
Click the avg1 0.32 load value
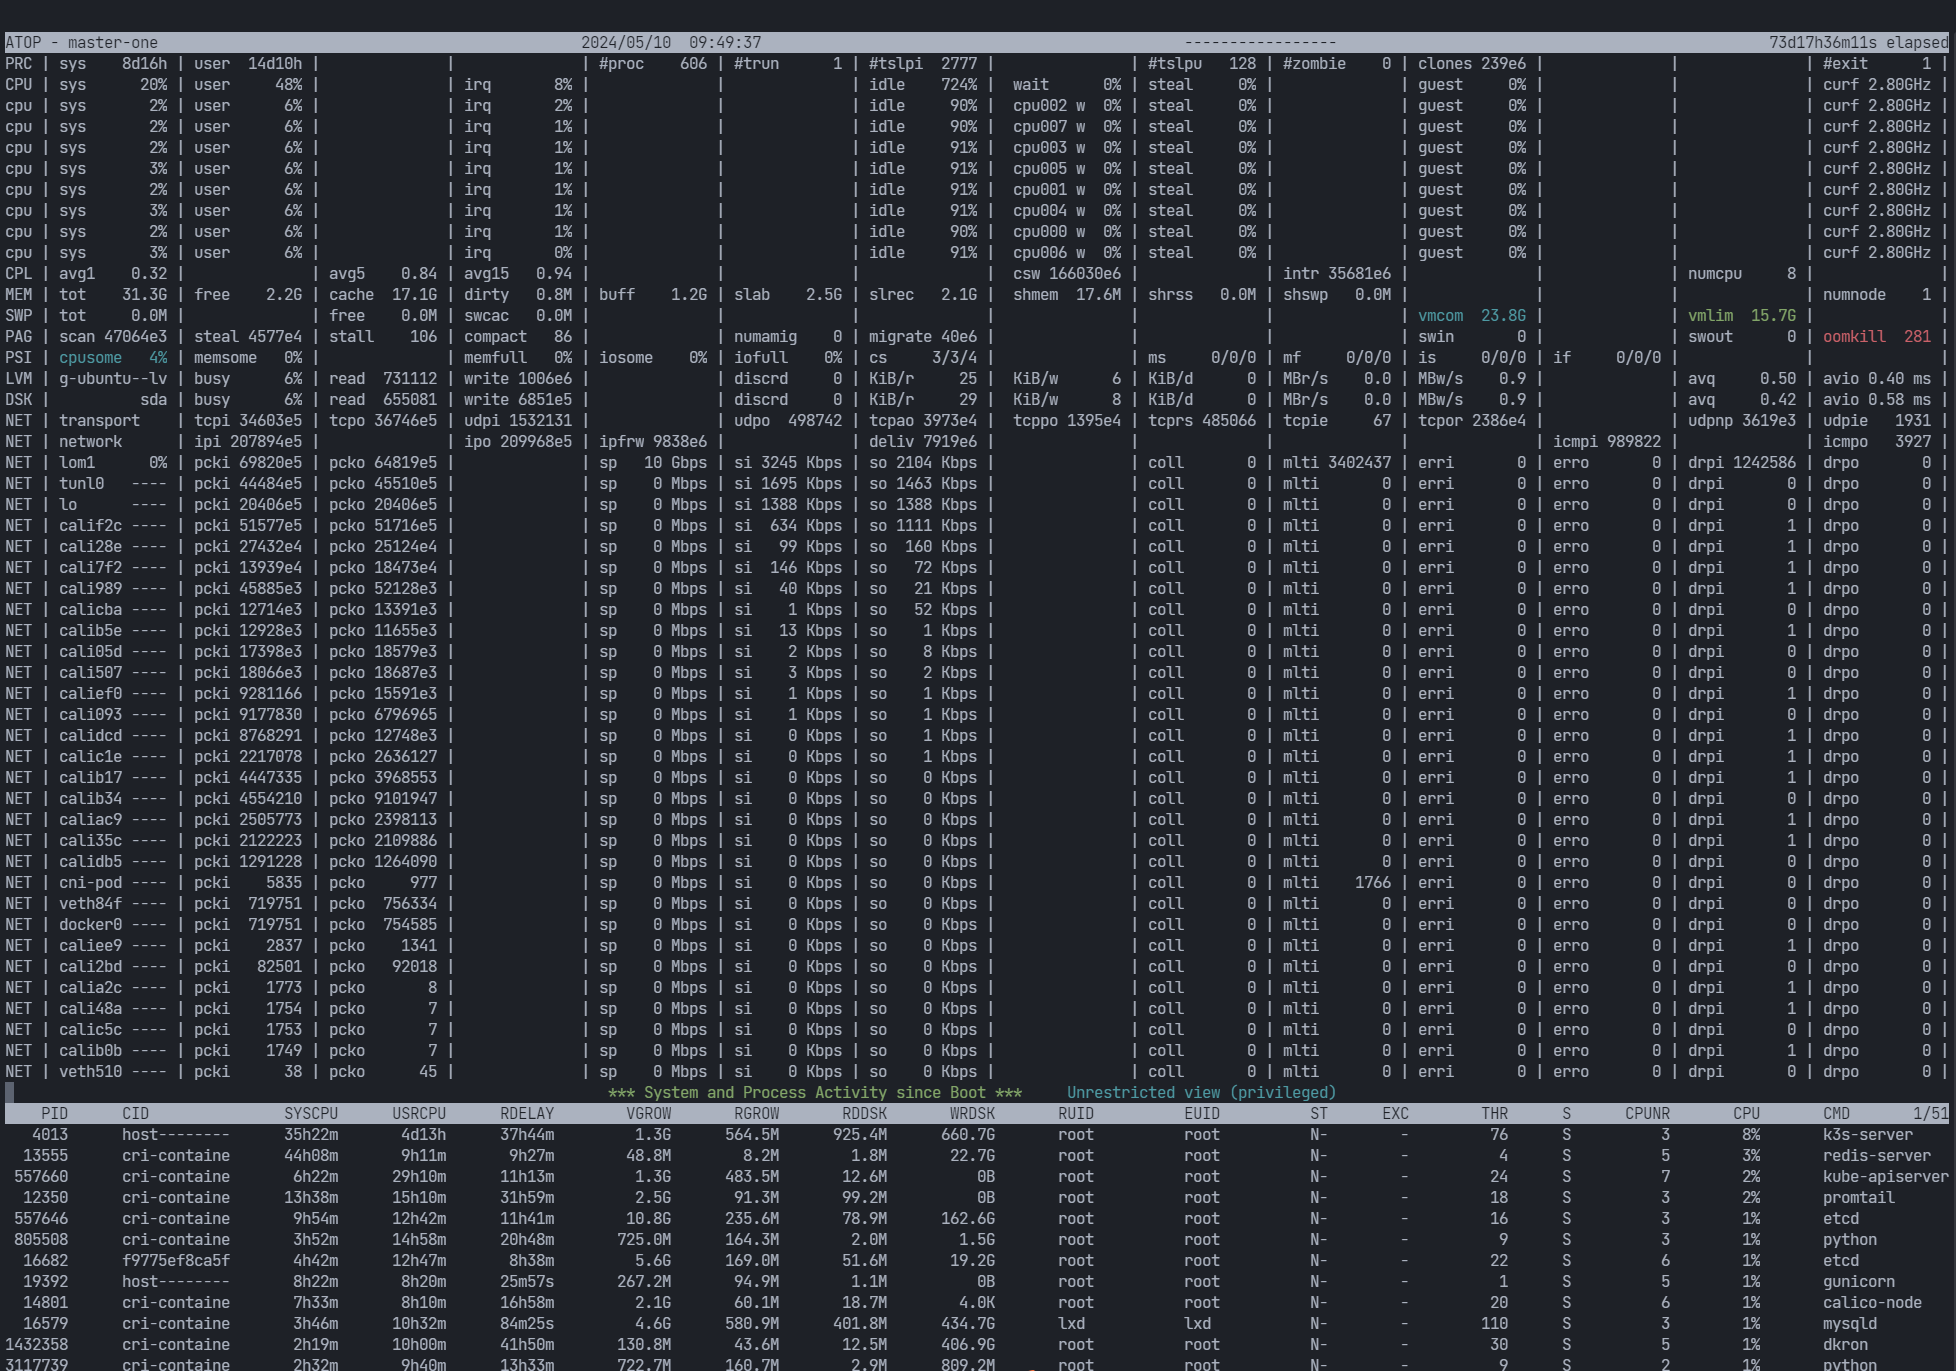pos(113,273)
